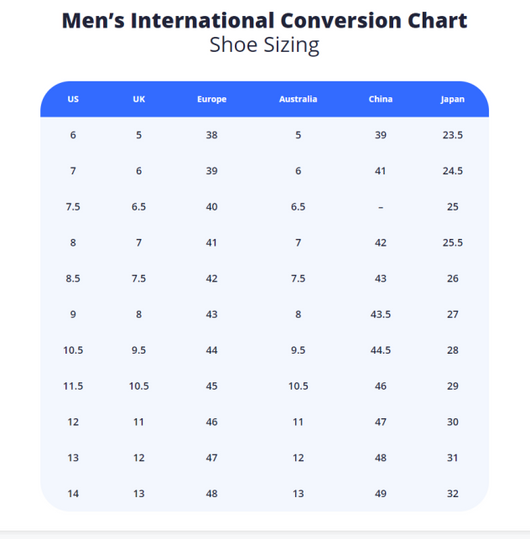Select US size 11.5 cell

[73, 386]
